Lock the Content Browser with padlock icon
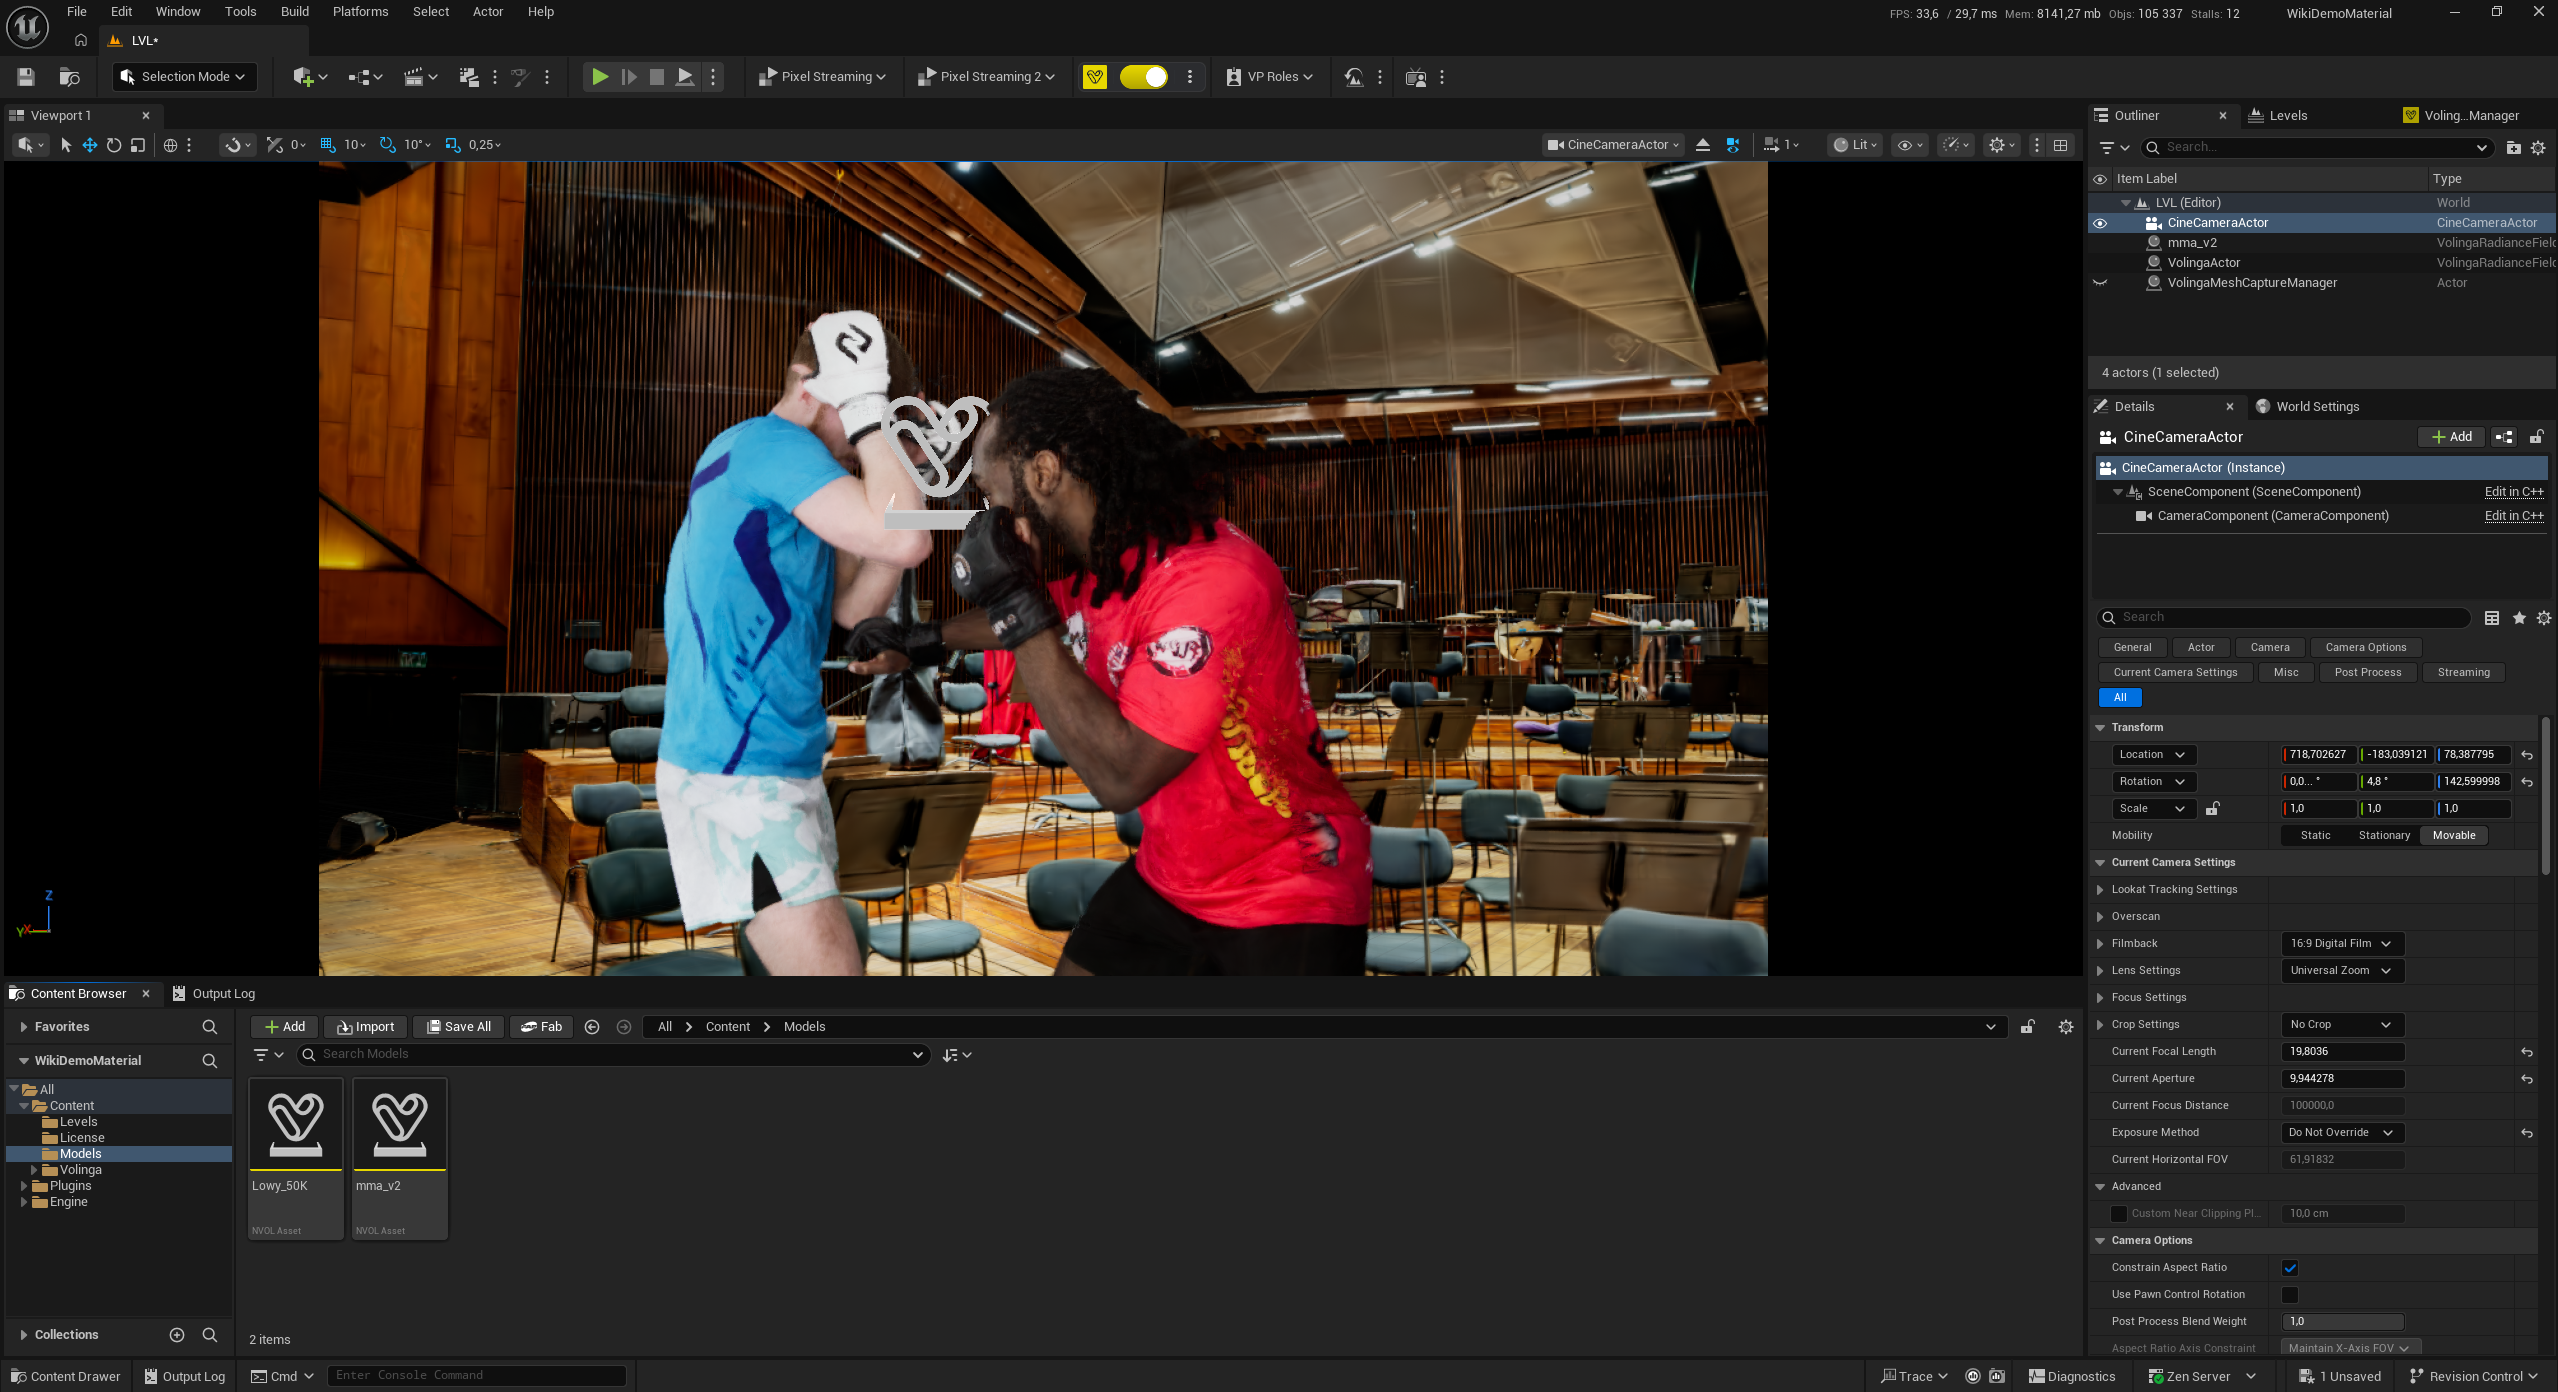 pos(2027,1027)
